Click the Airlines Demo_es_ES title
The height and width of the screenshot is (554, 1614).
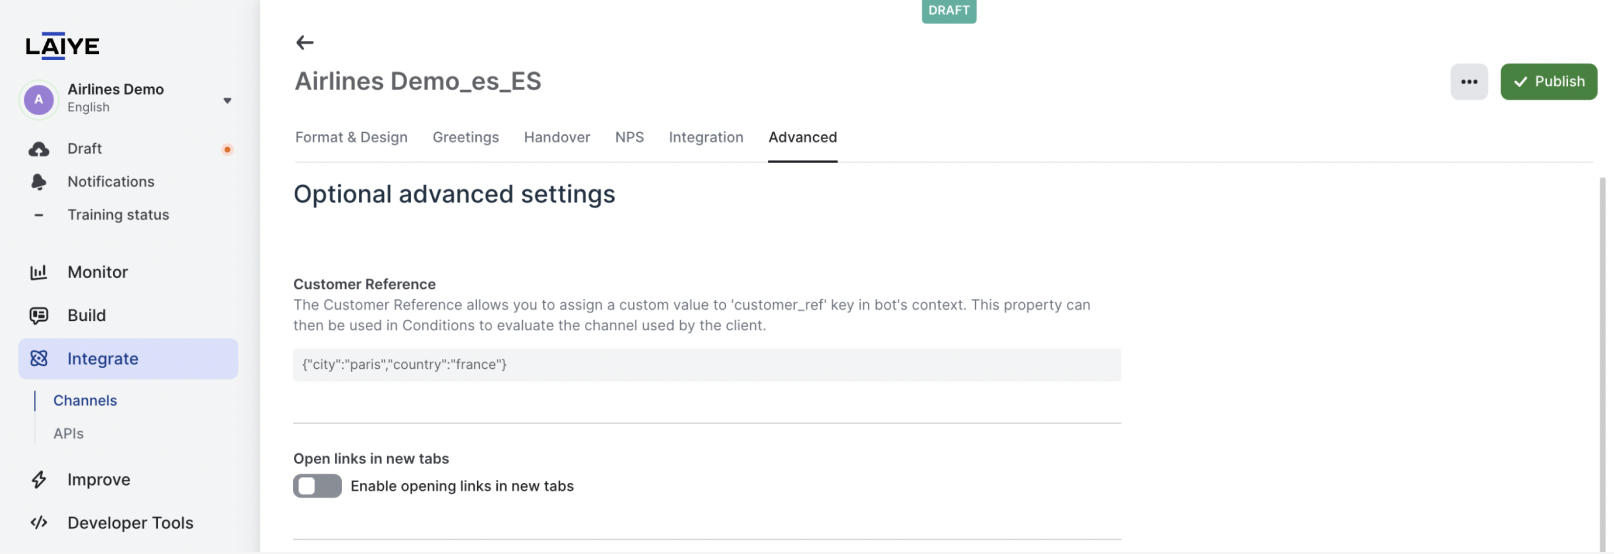418,81
